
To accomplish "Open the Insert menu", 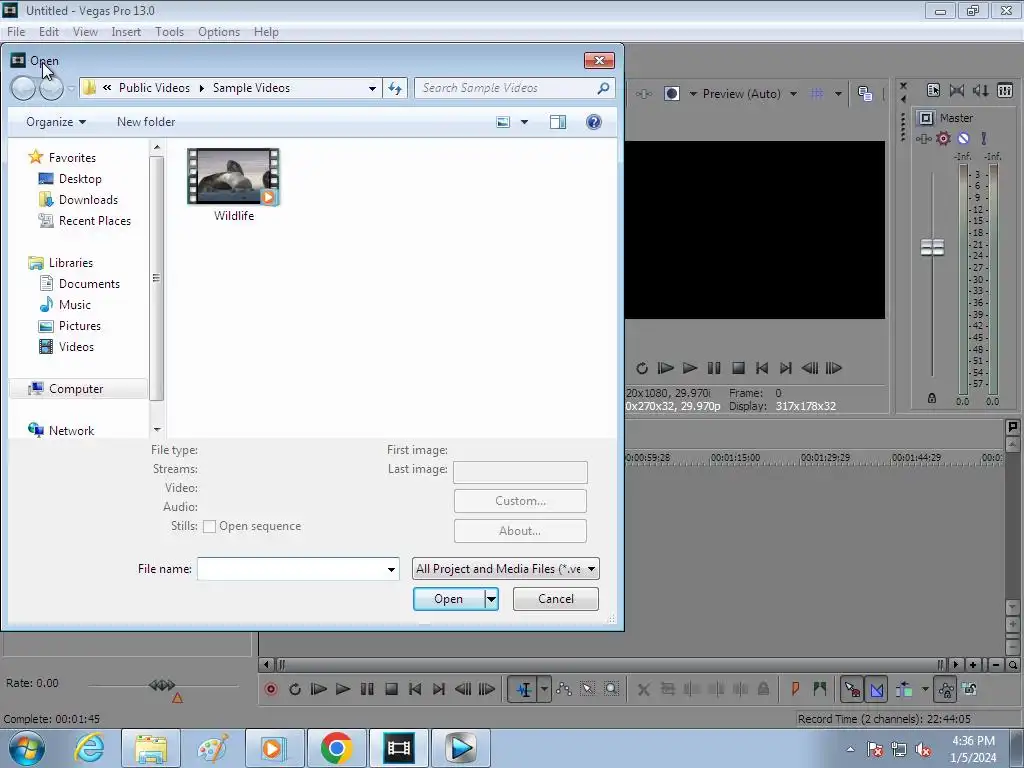I will [x=126, y=31].
